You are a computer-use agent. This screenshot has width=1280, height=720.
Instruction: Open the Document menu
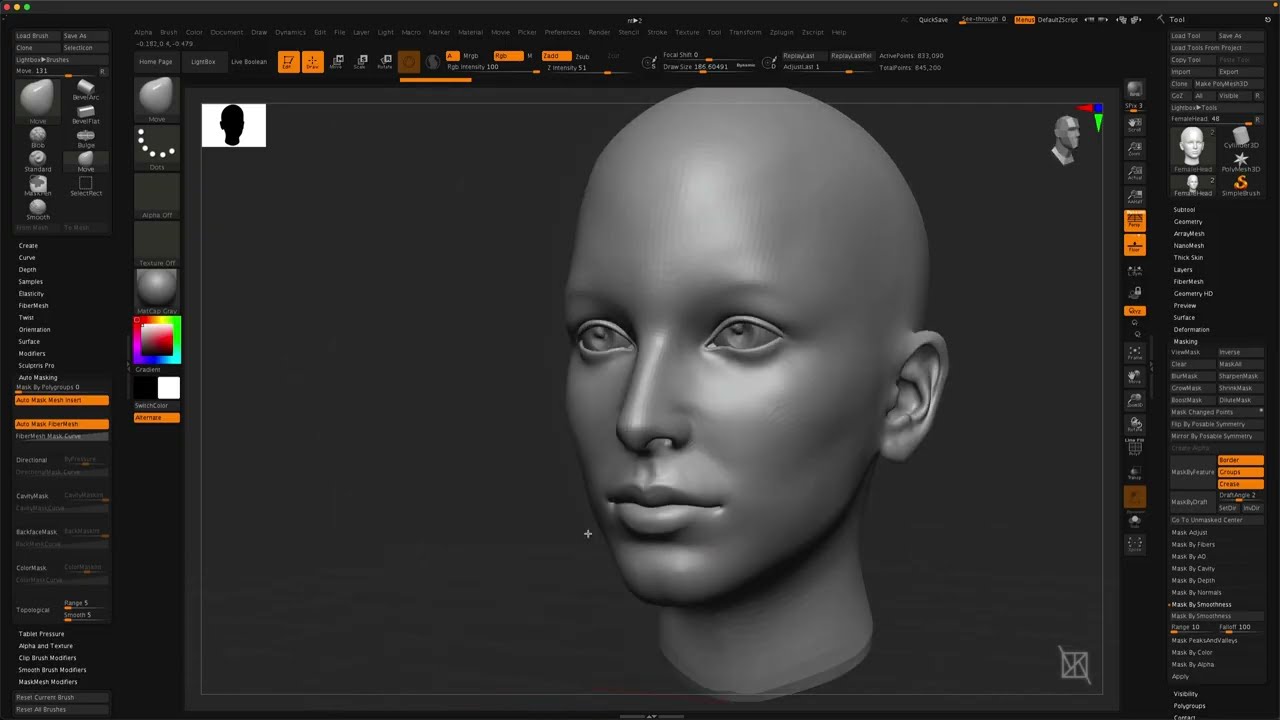(226, 32)
